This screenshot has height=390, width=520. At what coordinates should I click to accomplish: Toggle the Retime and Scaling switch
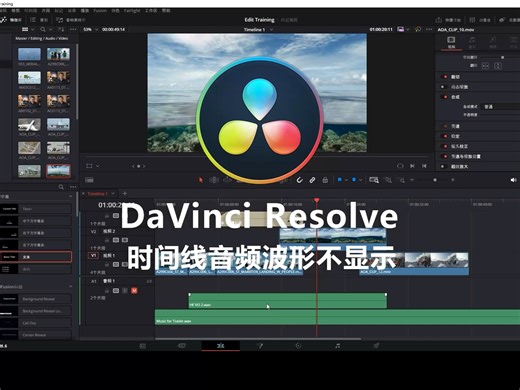445,156
